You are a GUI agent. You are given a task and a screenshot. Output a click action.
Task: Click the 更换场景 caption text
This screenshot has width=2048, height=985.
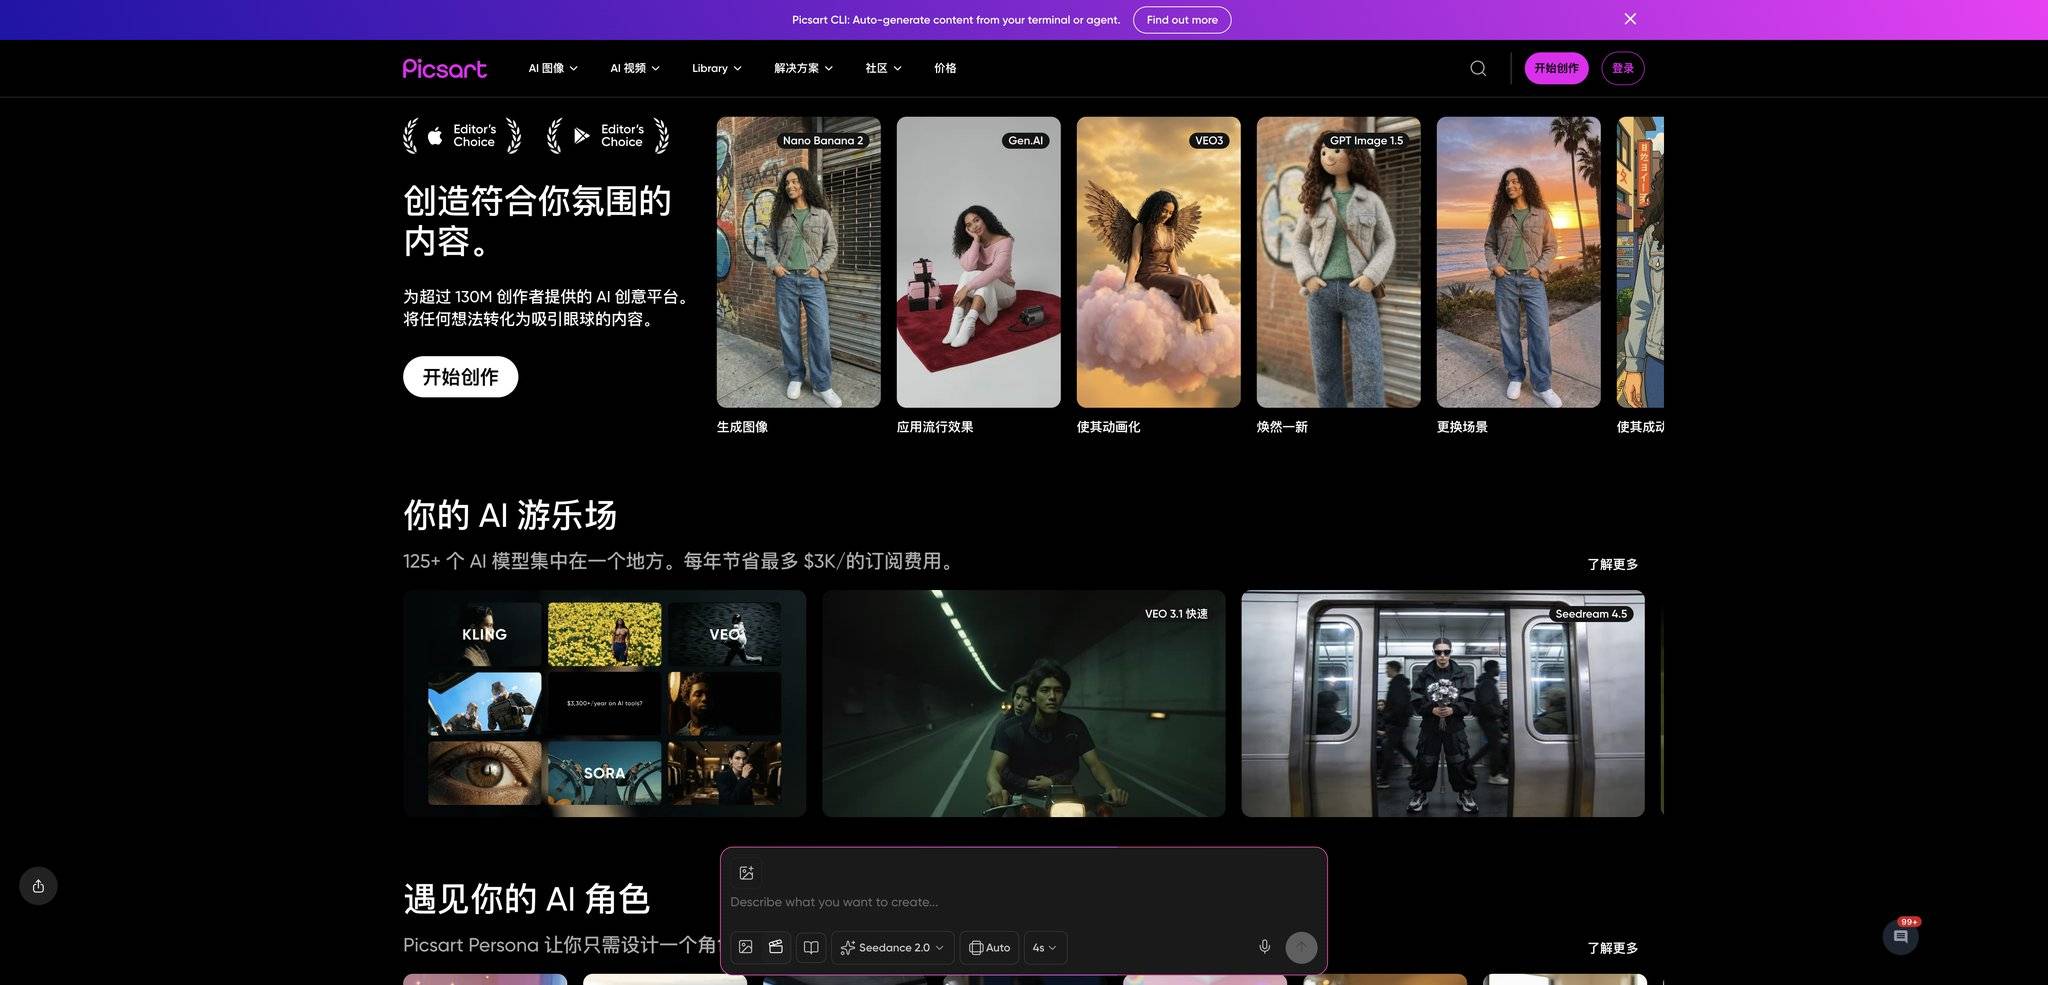point(1462,427)
